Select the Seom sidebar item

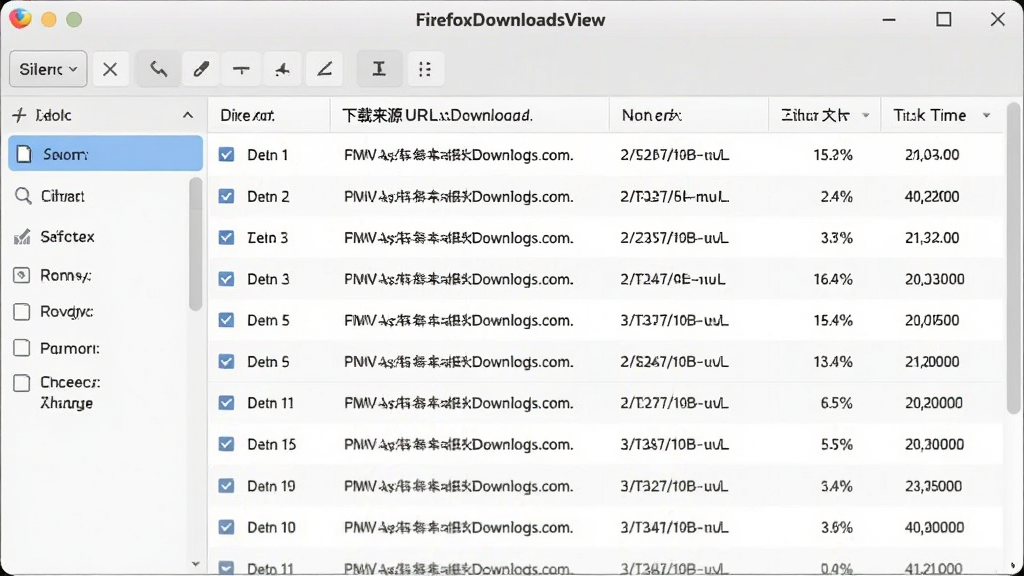105,154
